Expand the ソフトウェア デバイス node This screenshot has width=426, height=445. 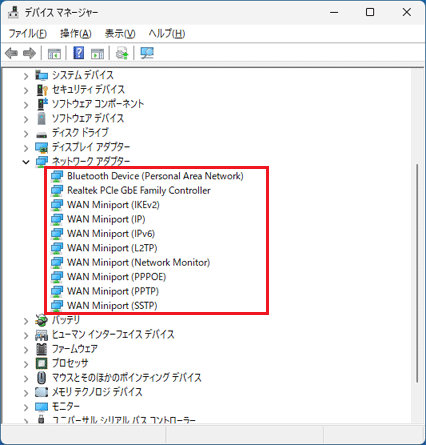26,119
